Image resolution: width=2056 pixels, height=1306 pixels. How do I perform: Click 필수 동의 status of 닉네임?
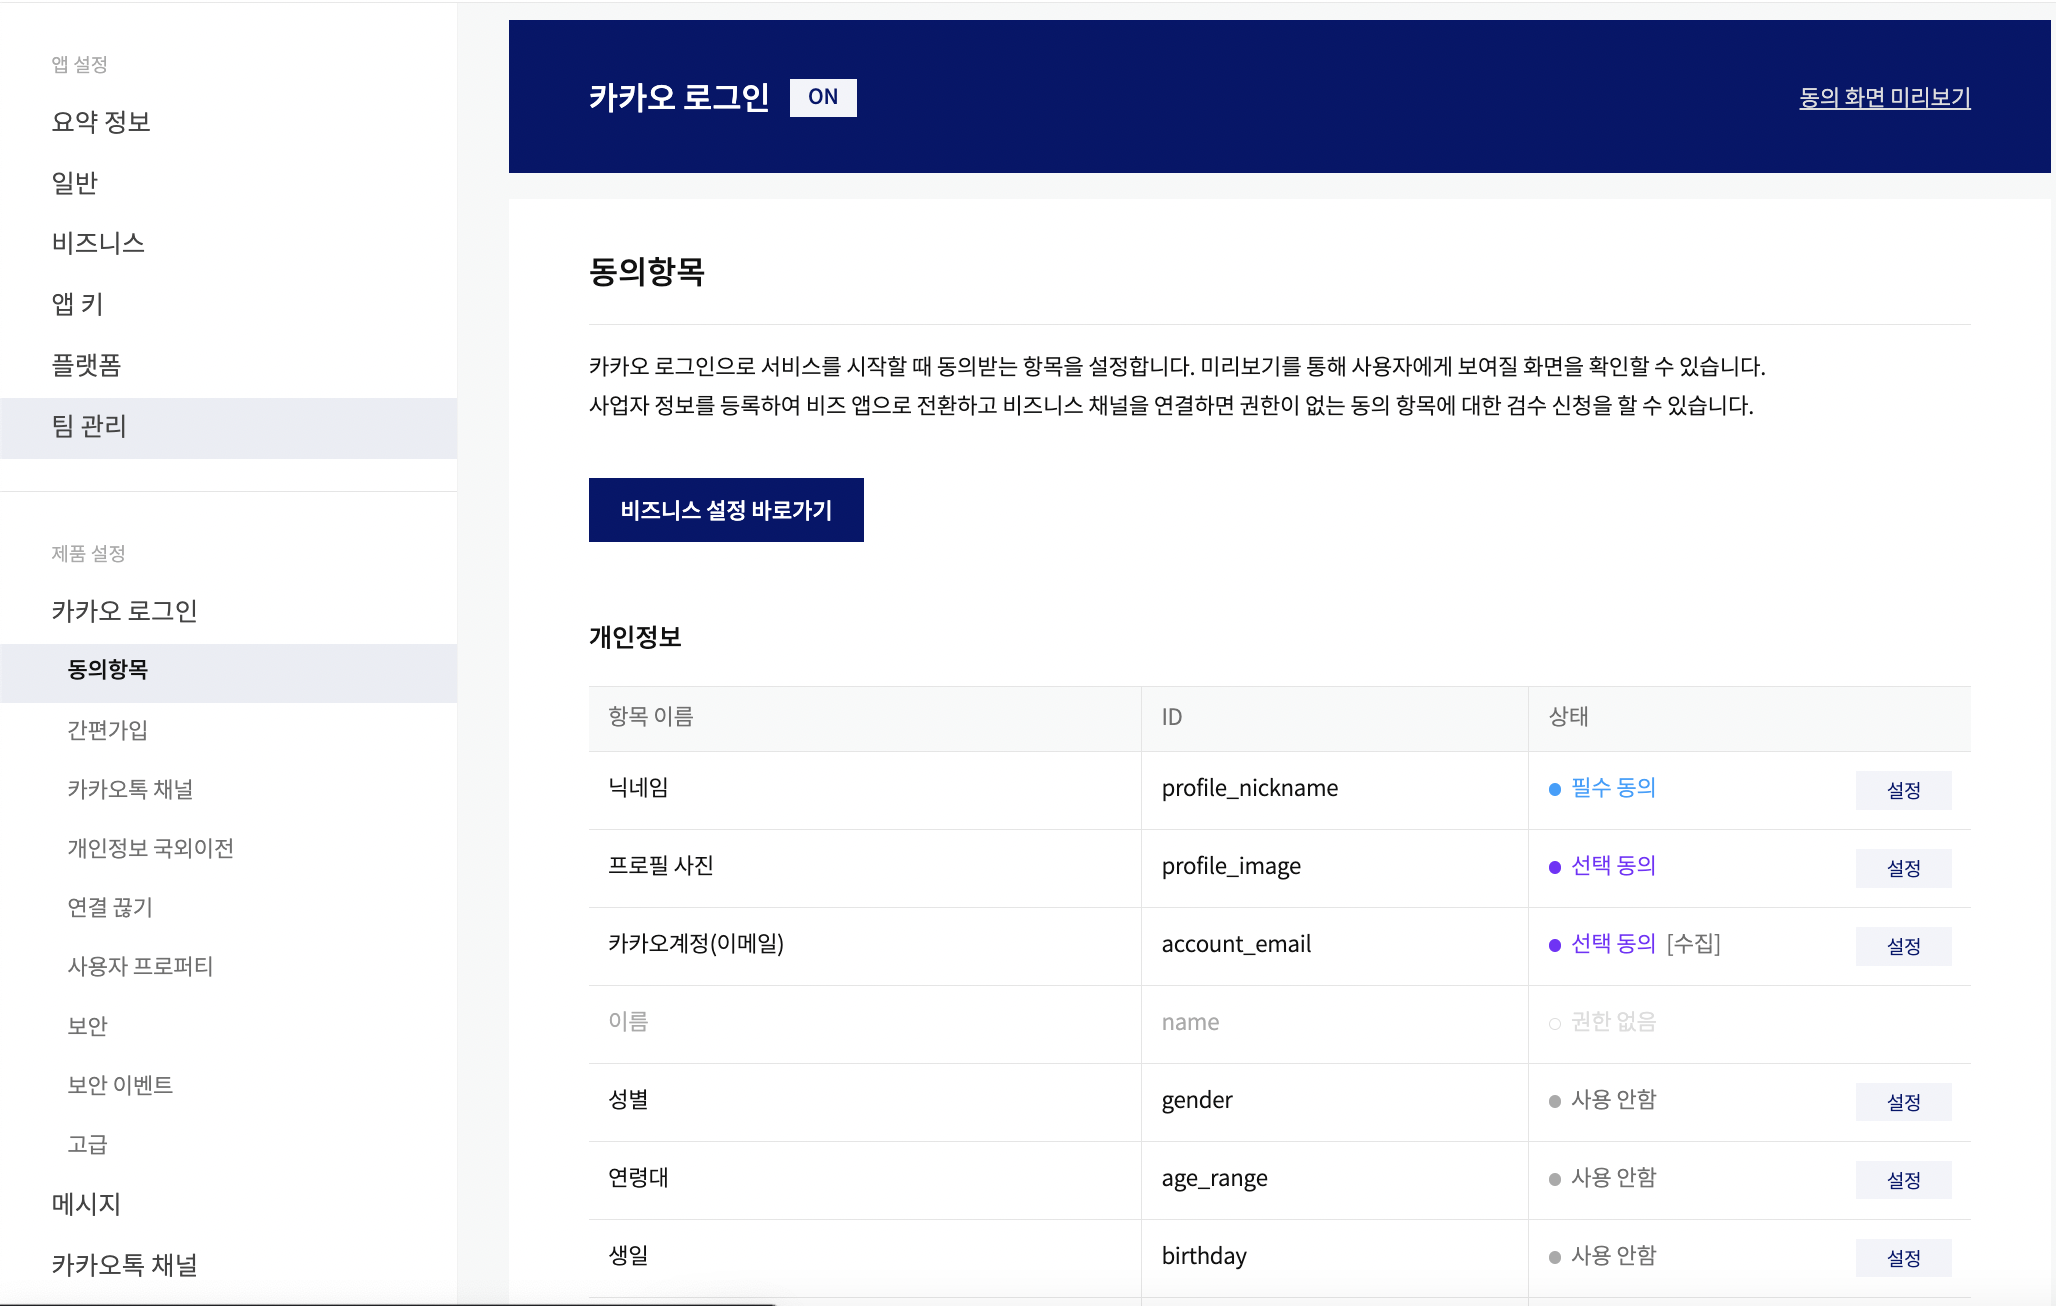pos(1603,788)
